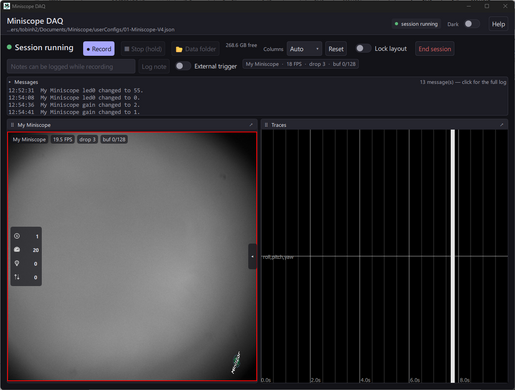The height and width of the screenshot is (390, 515).
Task: Click the config file path under title
Action: (91, 30)
